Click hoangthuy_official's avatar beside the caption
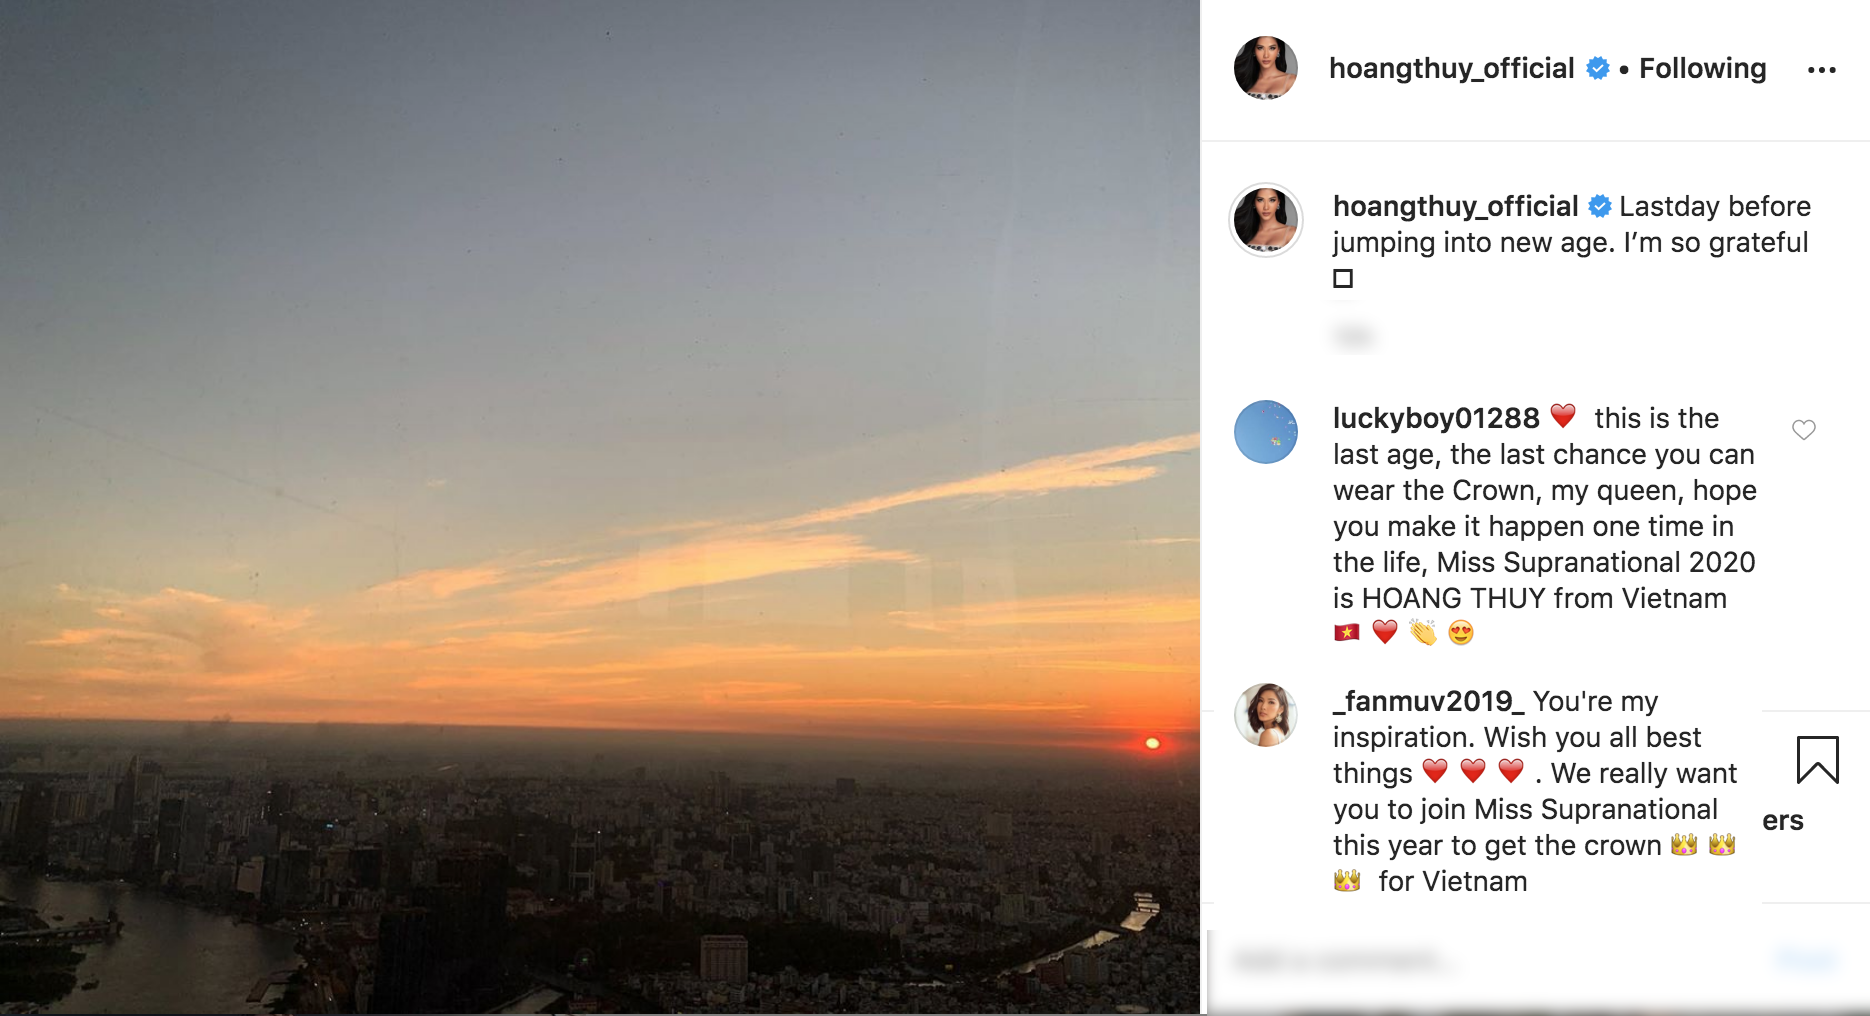This screenshot has height=1016, width=1870. (x=1265, y=220)
